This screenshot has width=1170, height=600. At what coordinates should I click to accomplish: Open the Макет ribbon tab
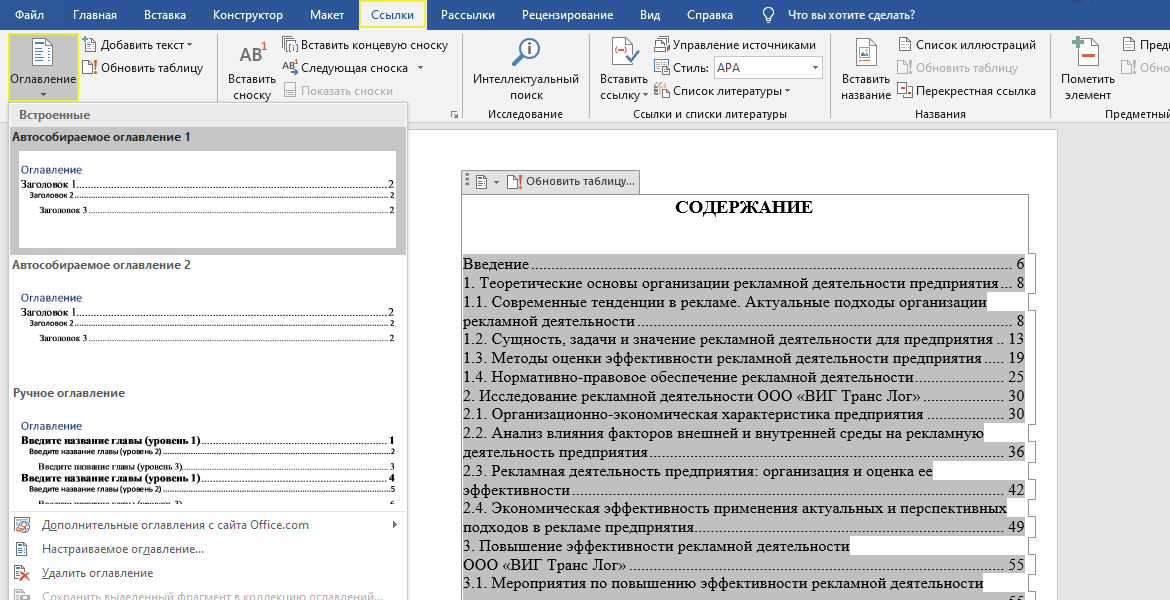coord(326,15)
